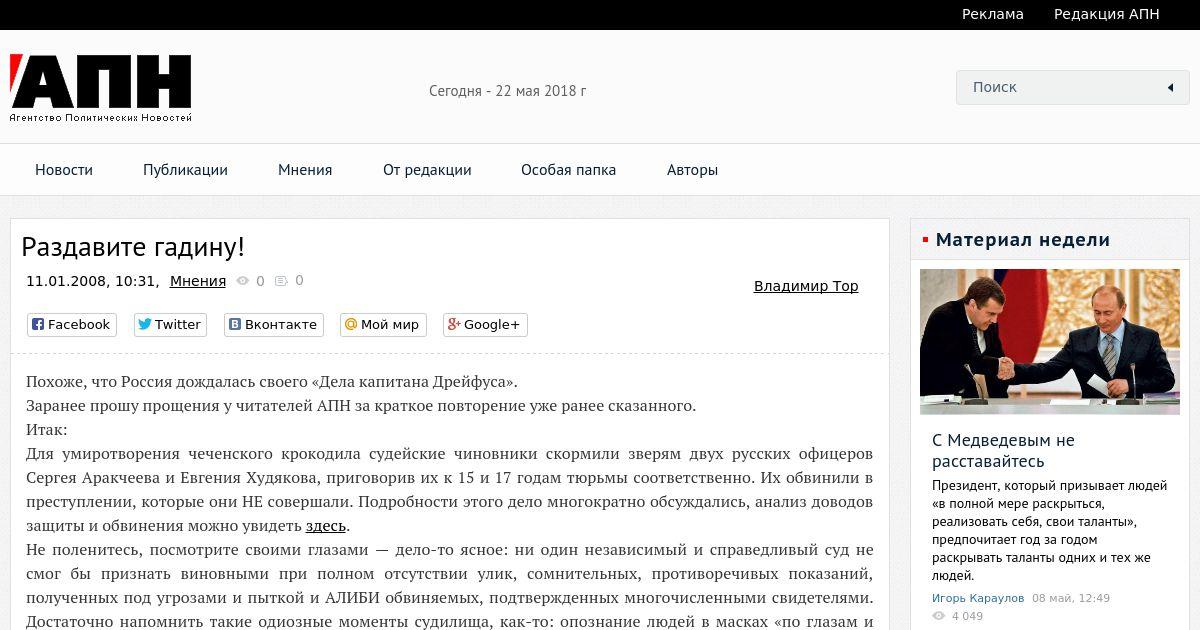The image size is (1200, 630).
Task: Follow the здесь link in article
Action: pyautogui.click(x=326, y=526)
